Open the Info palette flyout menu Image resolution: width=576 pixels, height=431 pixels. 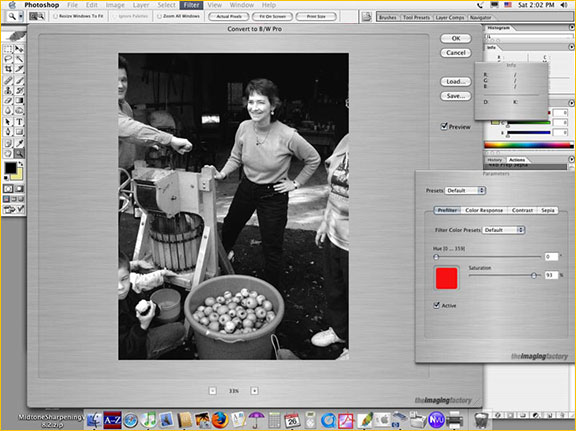pos(571,47)
